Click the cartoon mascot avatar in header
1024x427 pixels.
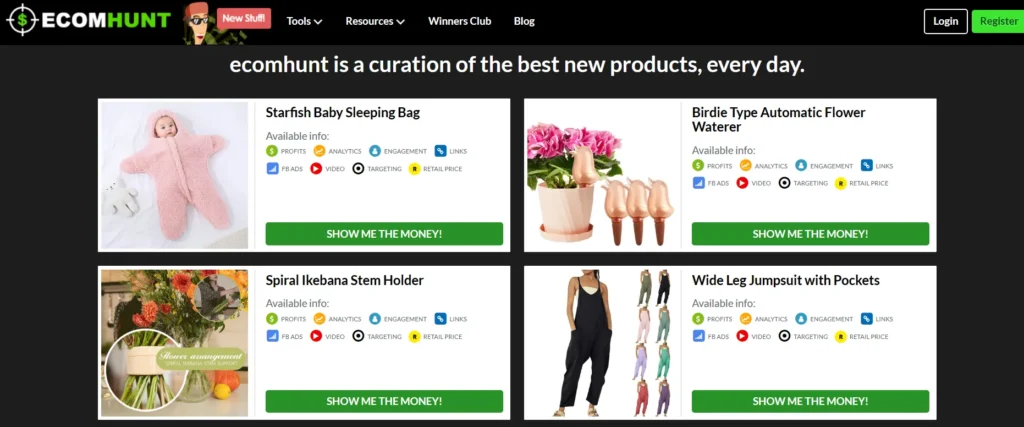click(199, 23)
